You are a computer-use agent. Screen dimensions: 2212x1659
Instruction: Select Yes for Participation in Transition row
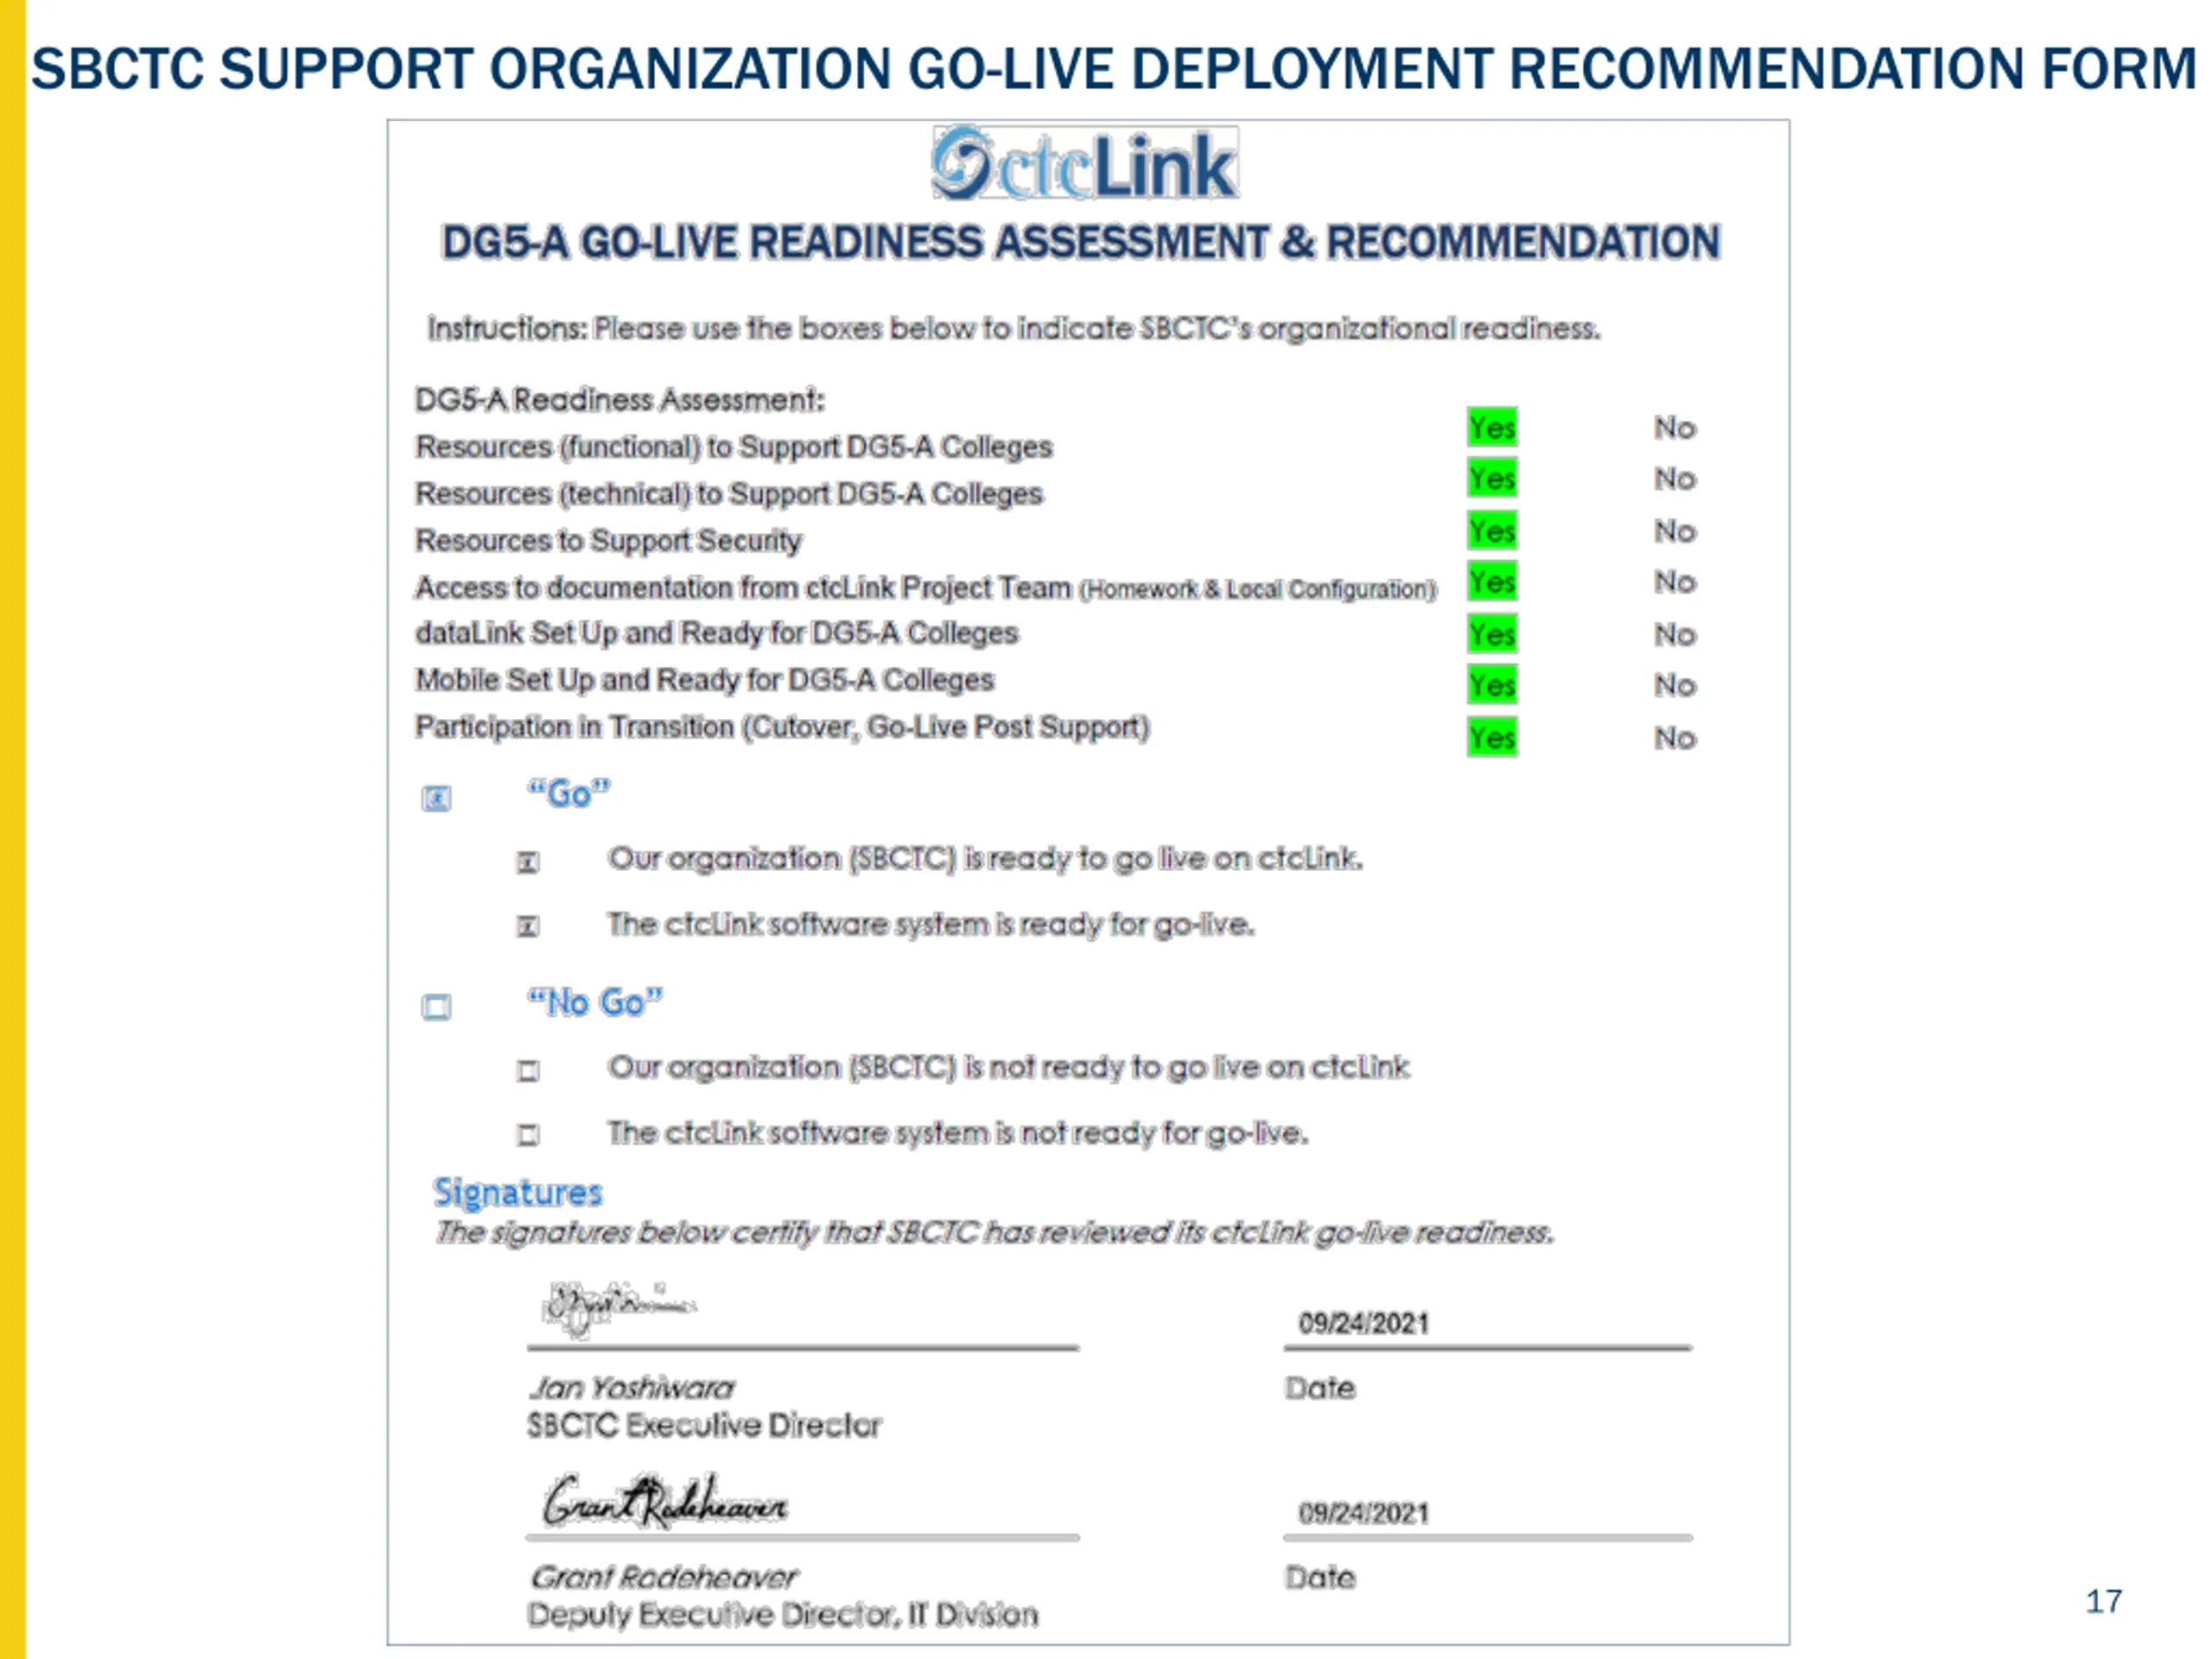(1492, 737)
